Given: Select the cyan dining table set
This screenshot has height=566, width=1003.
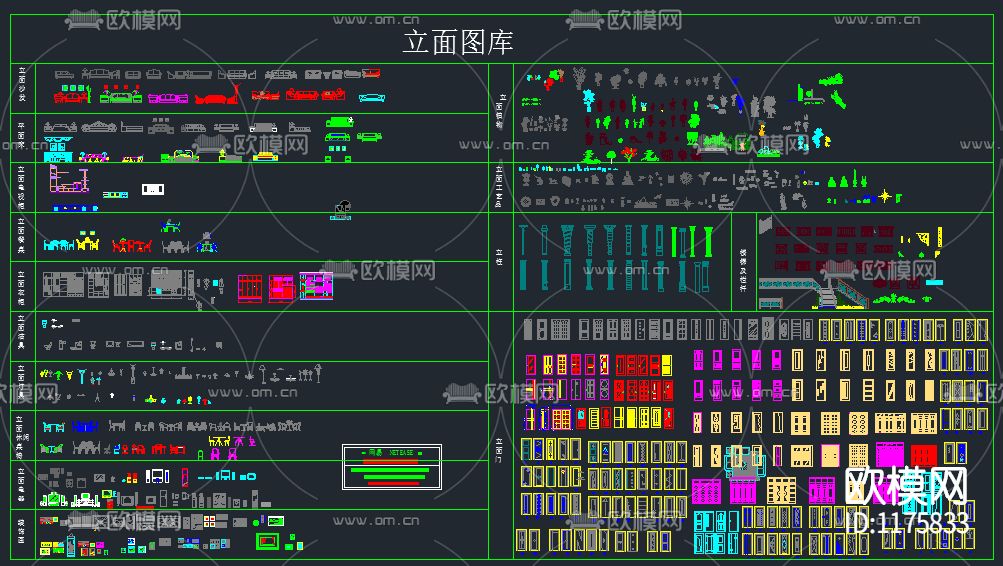Looking at the screenshot, I should coord(59,244).
